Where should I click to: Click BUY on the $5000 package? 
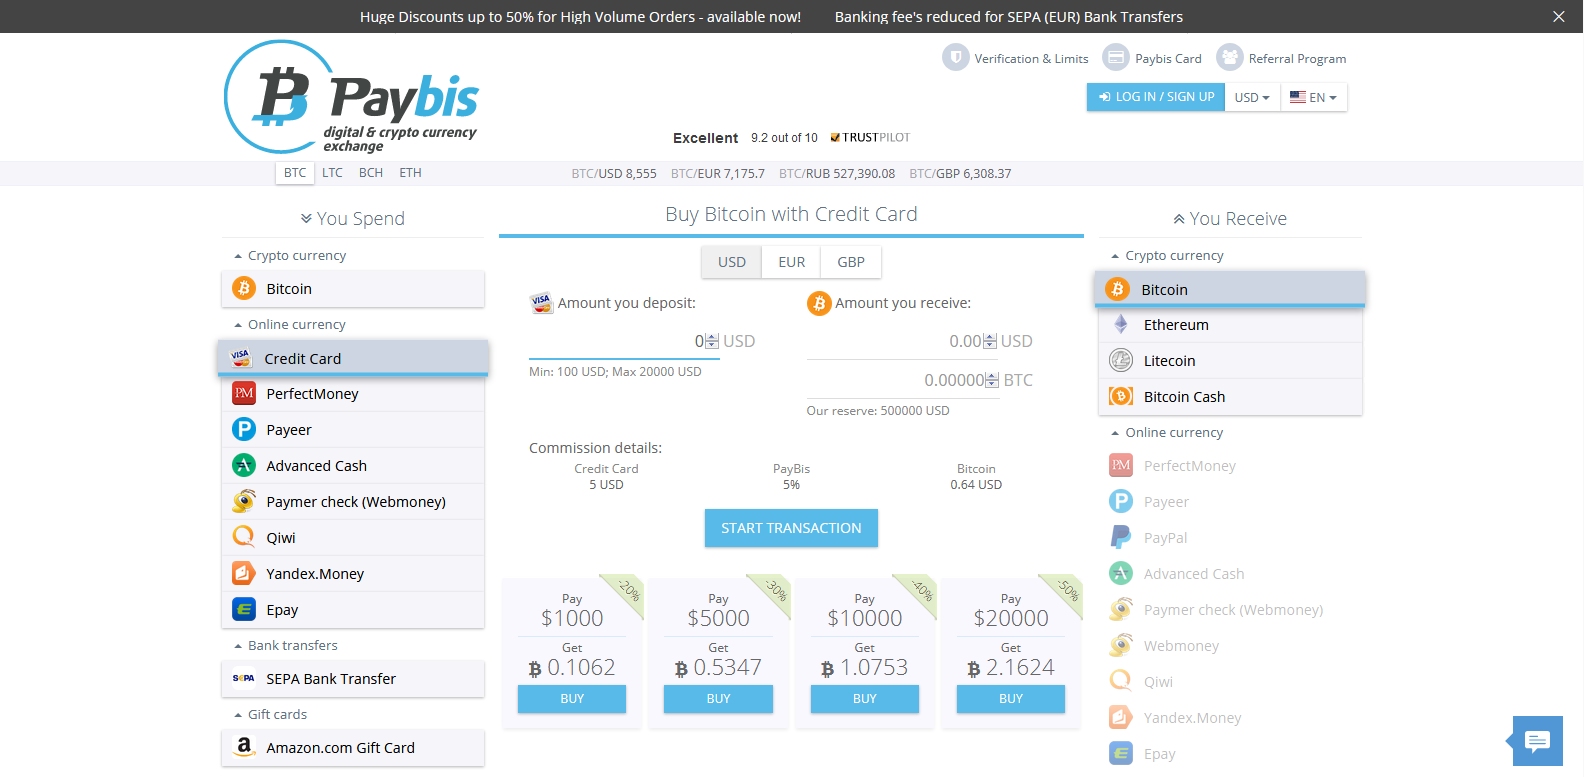click(718, 699)
